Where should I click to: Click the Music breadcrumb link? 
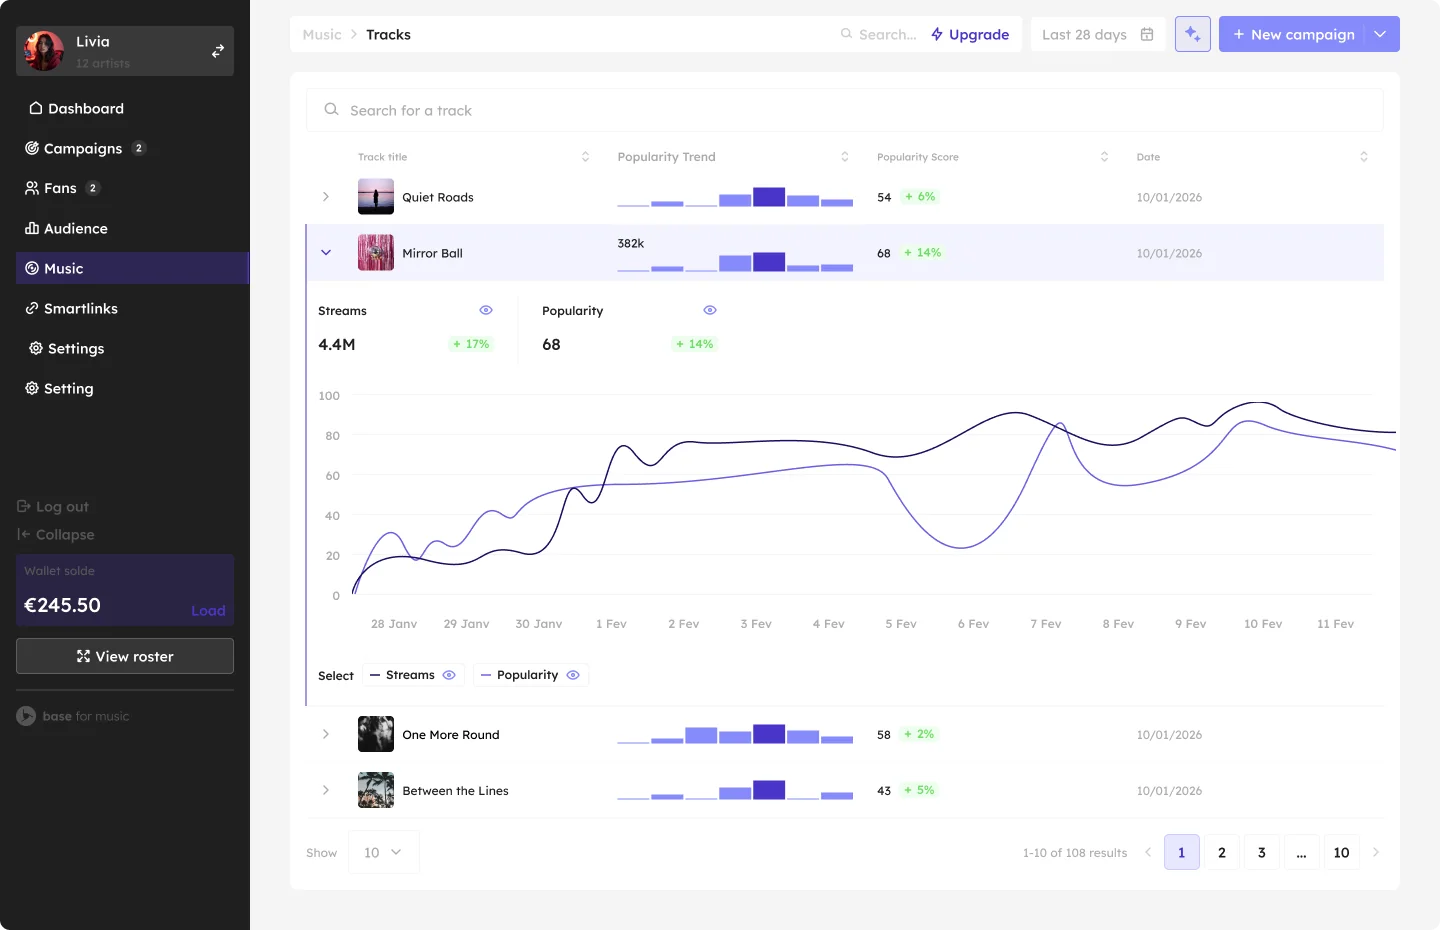coord(322,34)
